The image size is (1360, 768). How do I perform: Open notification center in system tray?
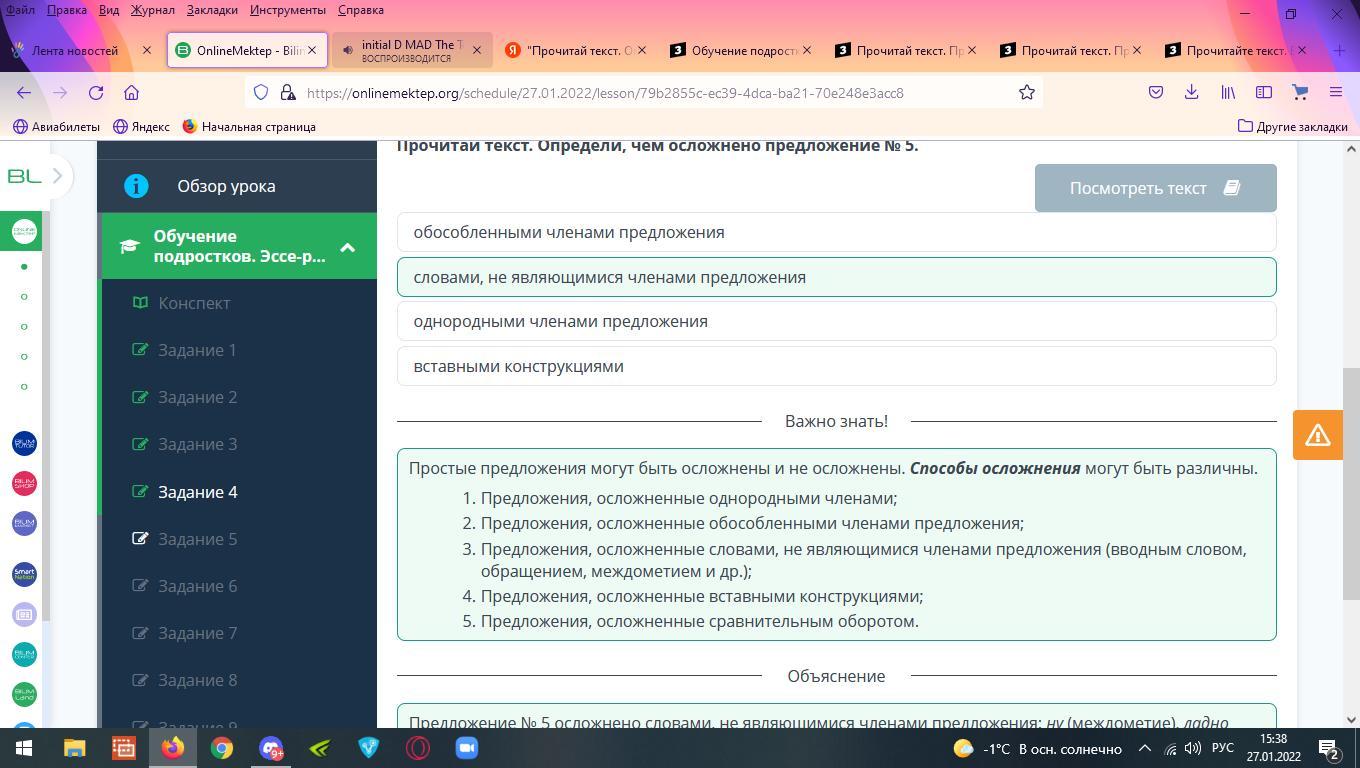click(1330, 748)
